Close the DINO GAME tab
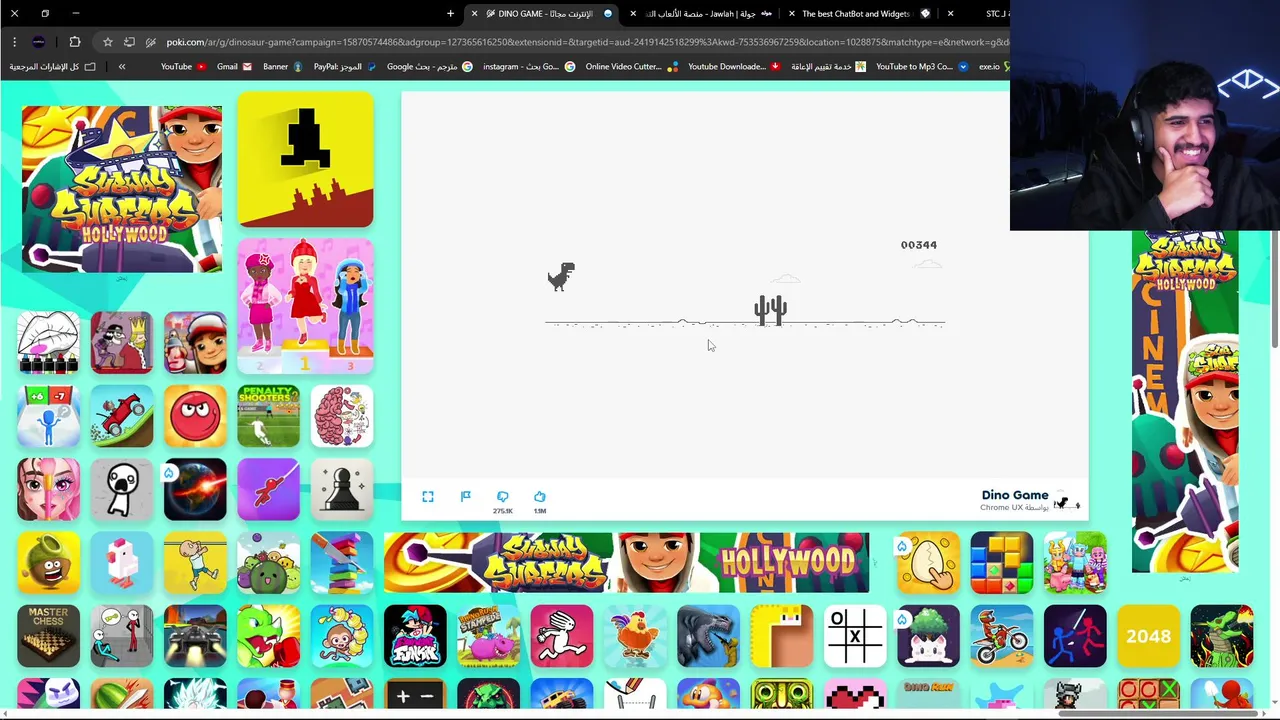Screen dimensions: 1280x720 [x=474, y=14]
